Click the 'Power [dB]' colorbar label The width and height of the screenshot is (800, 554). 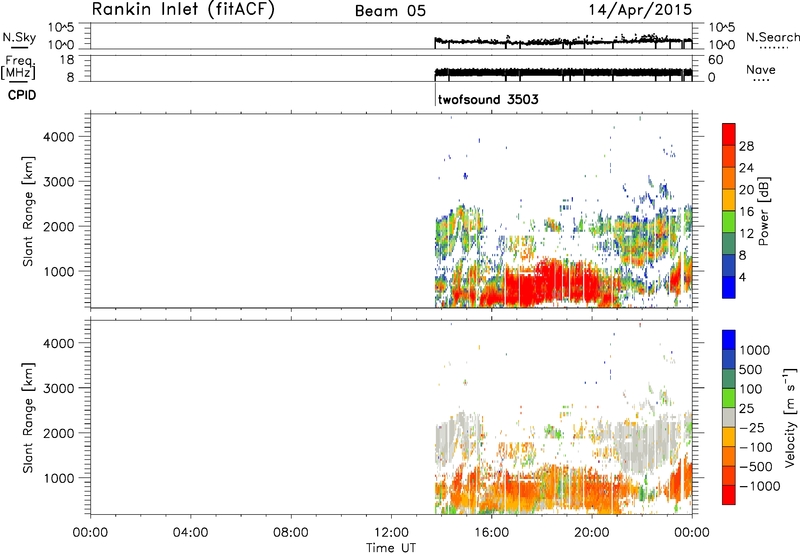(763, 211)
